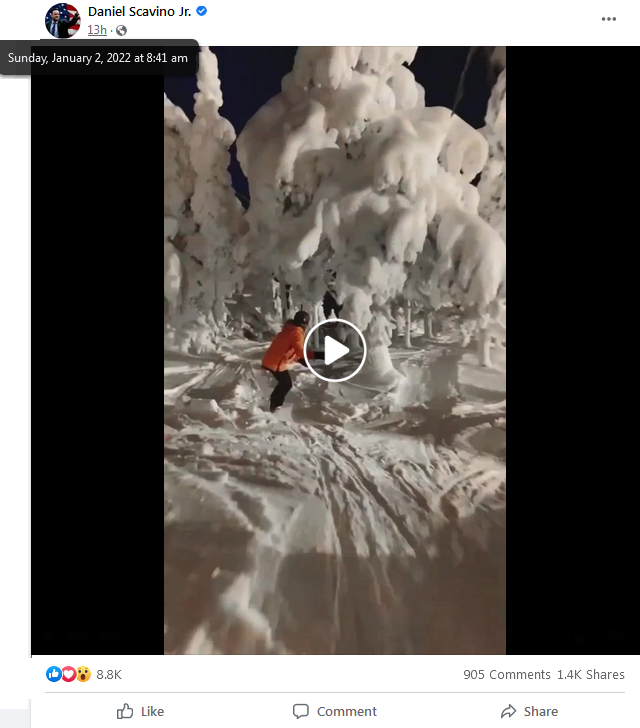This screenshot has width=640, height=728.
Task: Open the 8.8K reactions count
Action: pos(109,674)
